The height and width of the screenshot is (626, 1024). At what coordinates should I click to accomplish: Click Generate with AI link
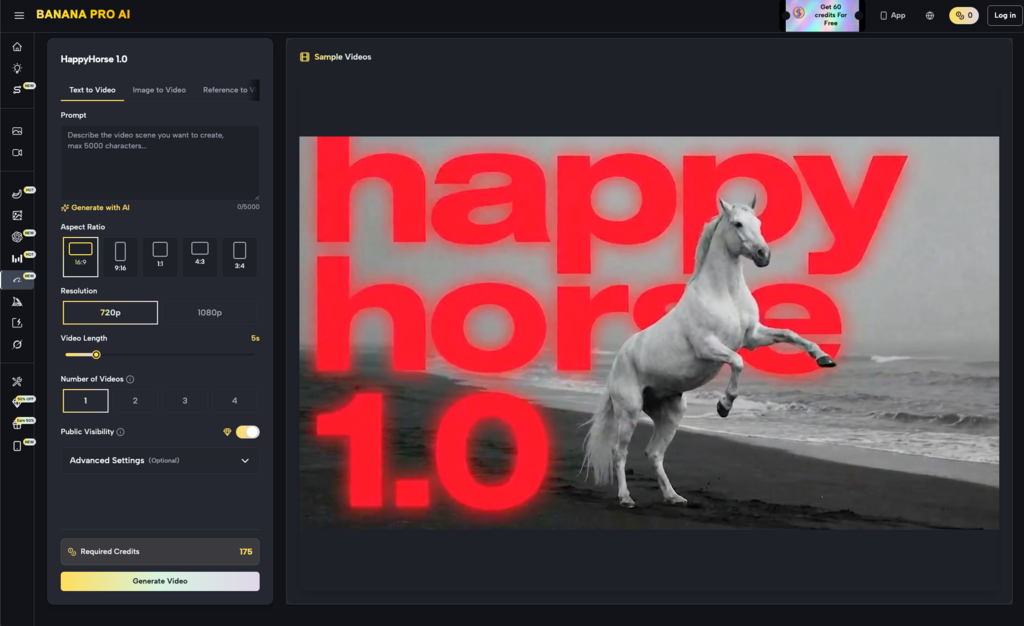95,208
